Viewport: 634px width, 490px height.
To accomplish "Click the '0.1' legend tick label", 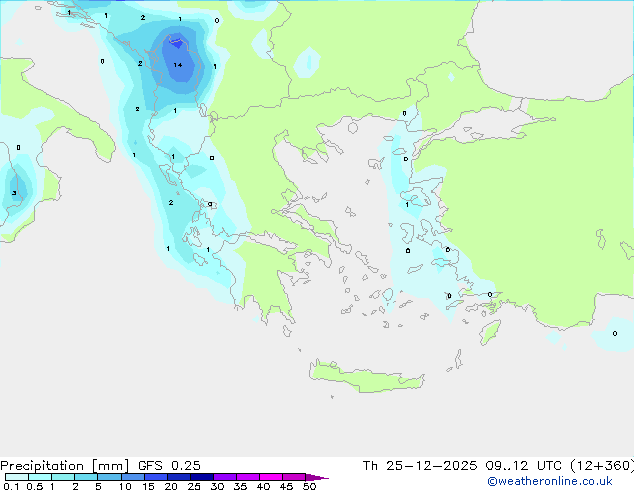I will coord(11,486).
